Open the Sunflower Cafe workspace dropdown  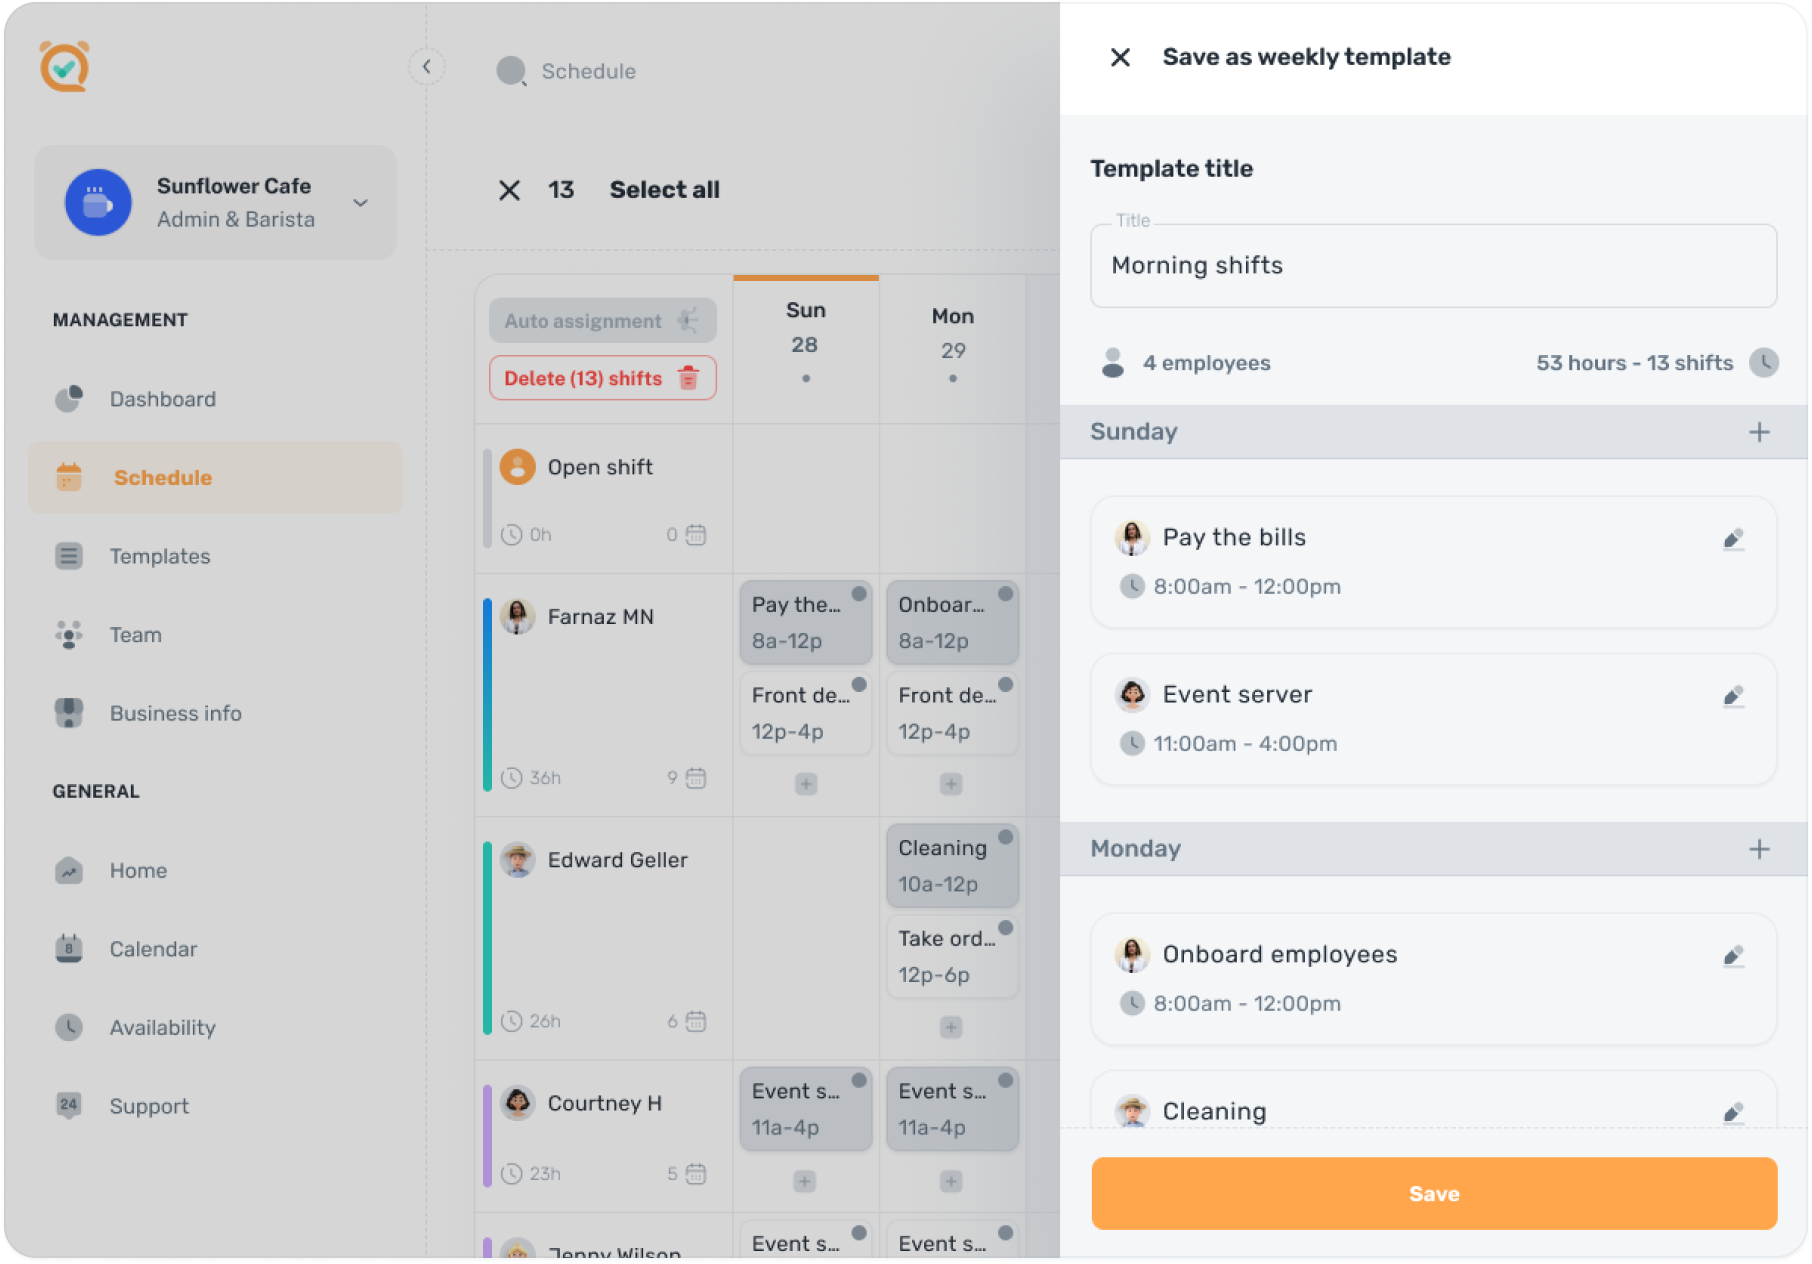point(360,203)
